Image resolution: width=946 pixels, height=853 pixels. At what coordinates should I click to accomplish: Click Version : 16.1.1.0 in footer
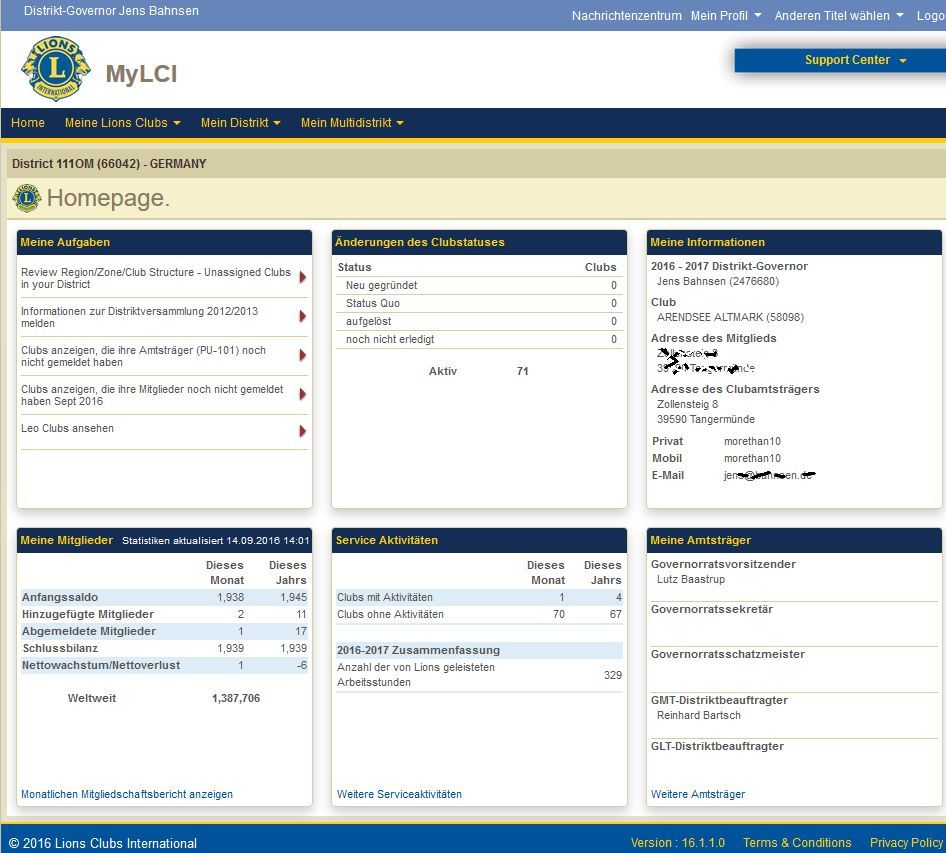(x=678, y=842)
